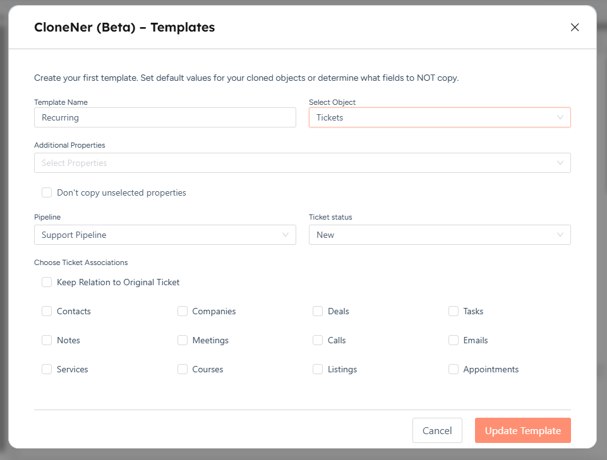The height and width of the screenshot is (460, 607).
Task: Open the Select Object dropdown
Action: 439,117
